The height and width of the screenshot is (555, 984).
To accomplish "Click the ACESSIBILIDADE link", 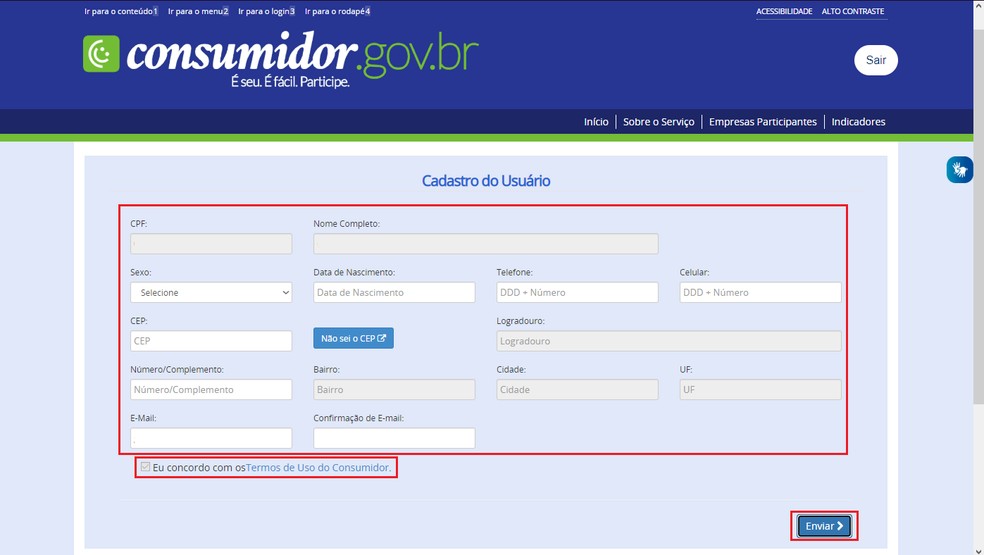I will (784, 11).
